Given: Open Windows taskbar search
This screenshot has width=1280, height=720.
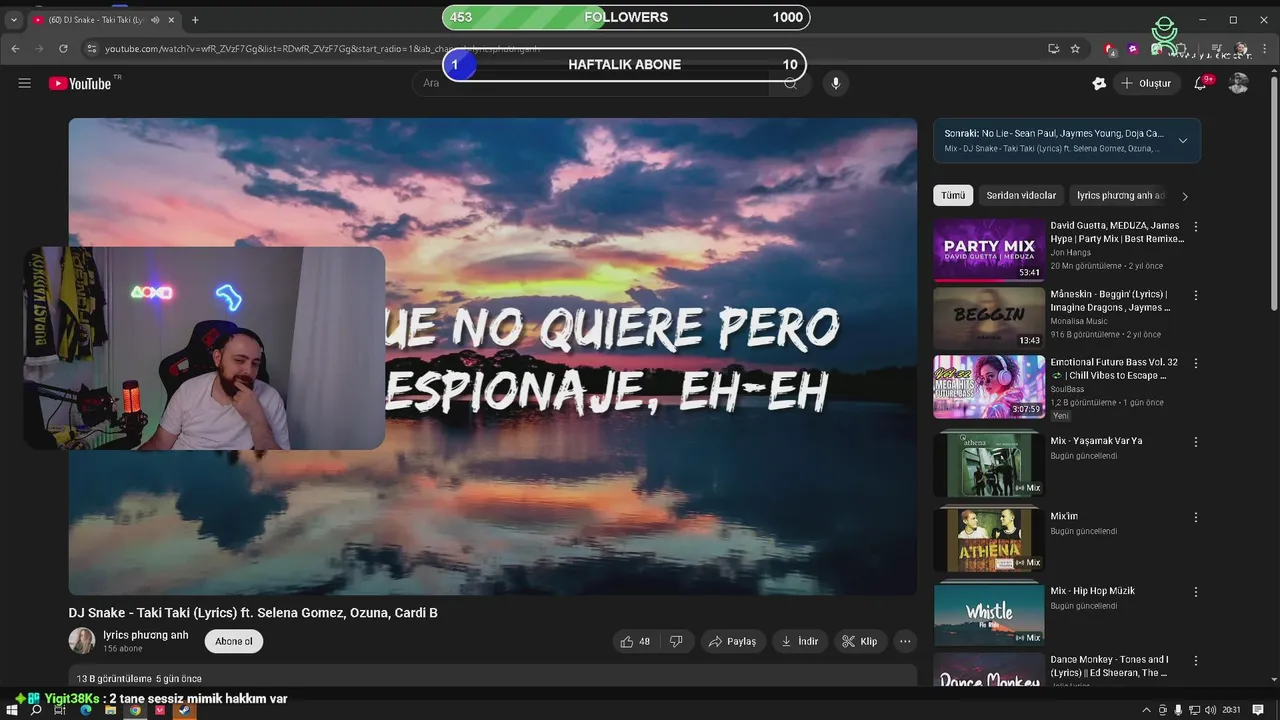Looking at the screenshot, I should [36, 710].
